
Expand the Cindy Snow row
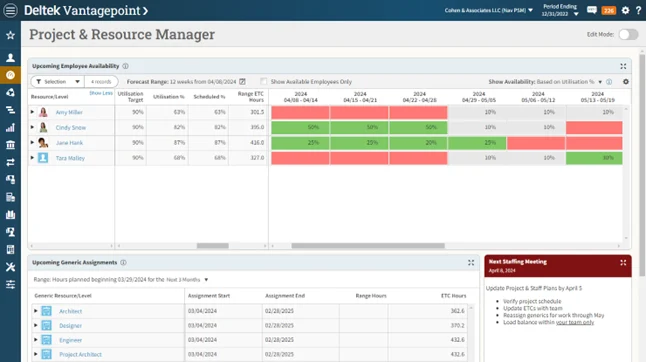(x=32, y=127)
